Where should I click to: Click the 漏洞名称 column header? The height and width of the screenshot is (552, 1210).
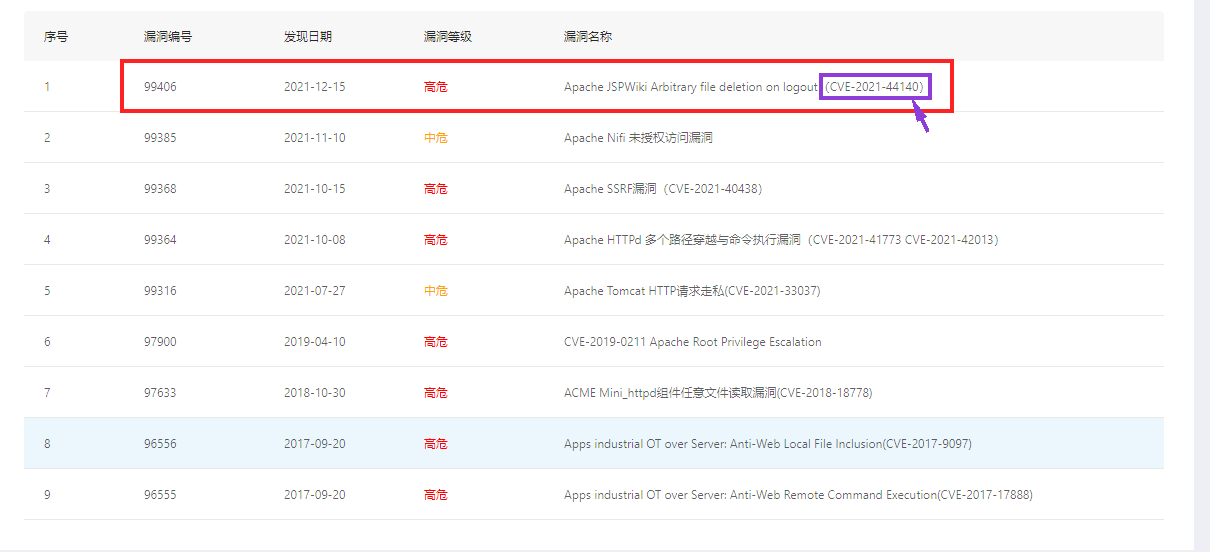coord(588,36)
